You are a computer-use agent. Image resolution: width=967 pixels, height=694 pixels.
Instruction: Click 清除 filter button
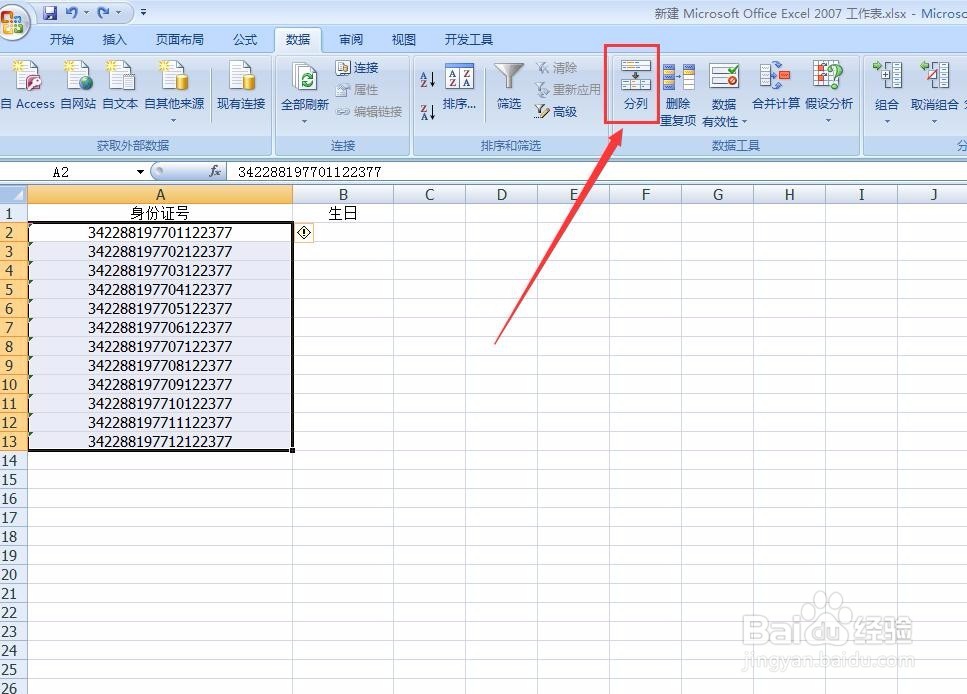point(556,67)
